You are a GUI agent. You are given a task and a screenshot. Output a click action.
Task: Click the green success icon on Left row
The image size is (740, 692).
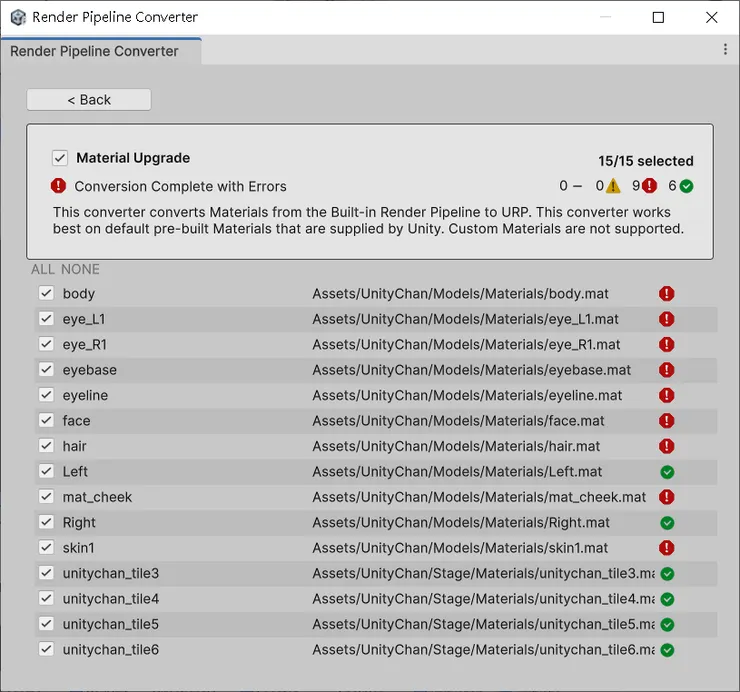tap(667, 472)
